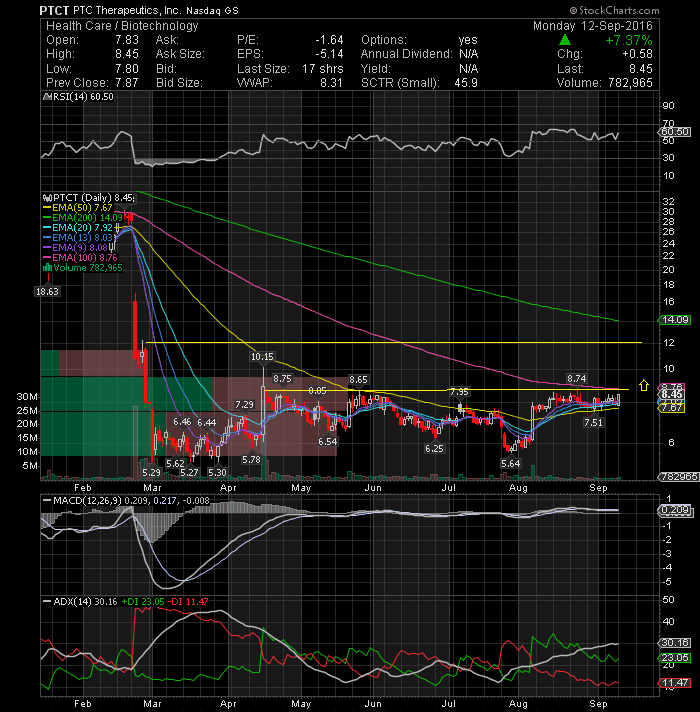Click the 5.64 August low callout
Screen dimensions: 700x712
click(x=510, y=464)
